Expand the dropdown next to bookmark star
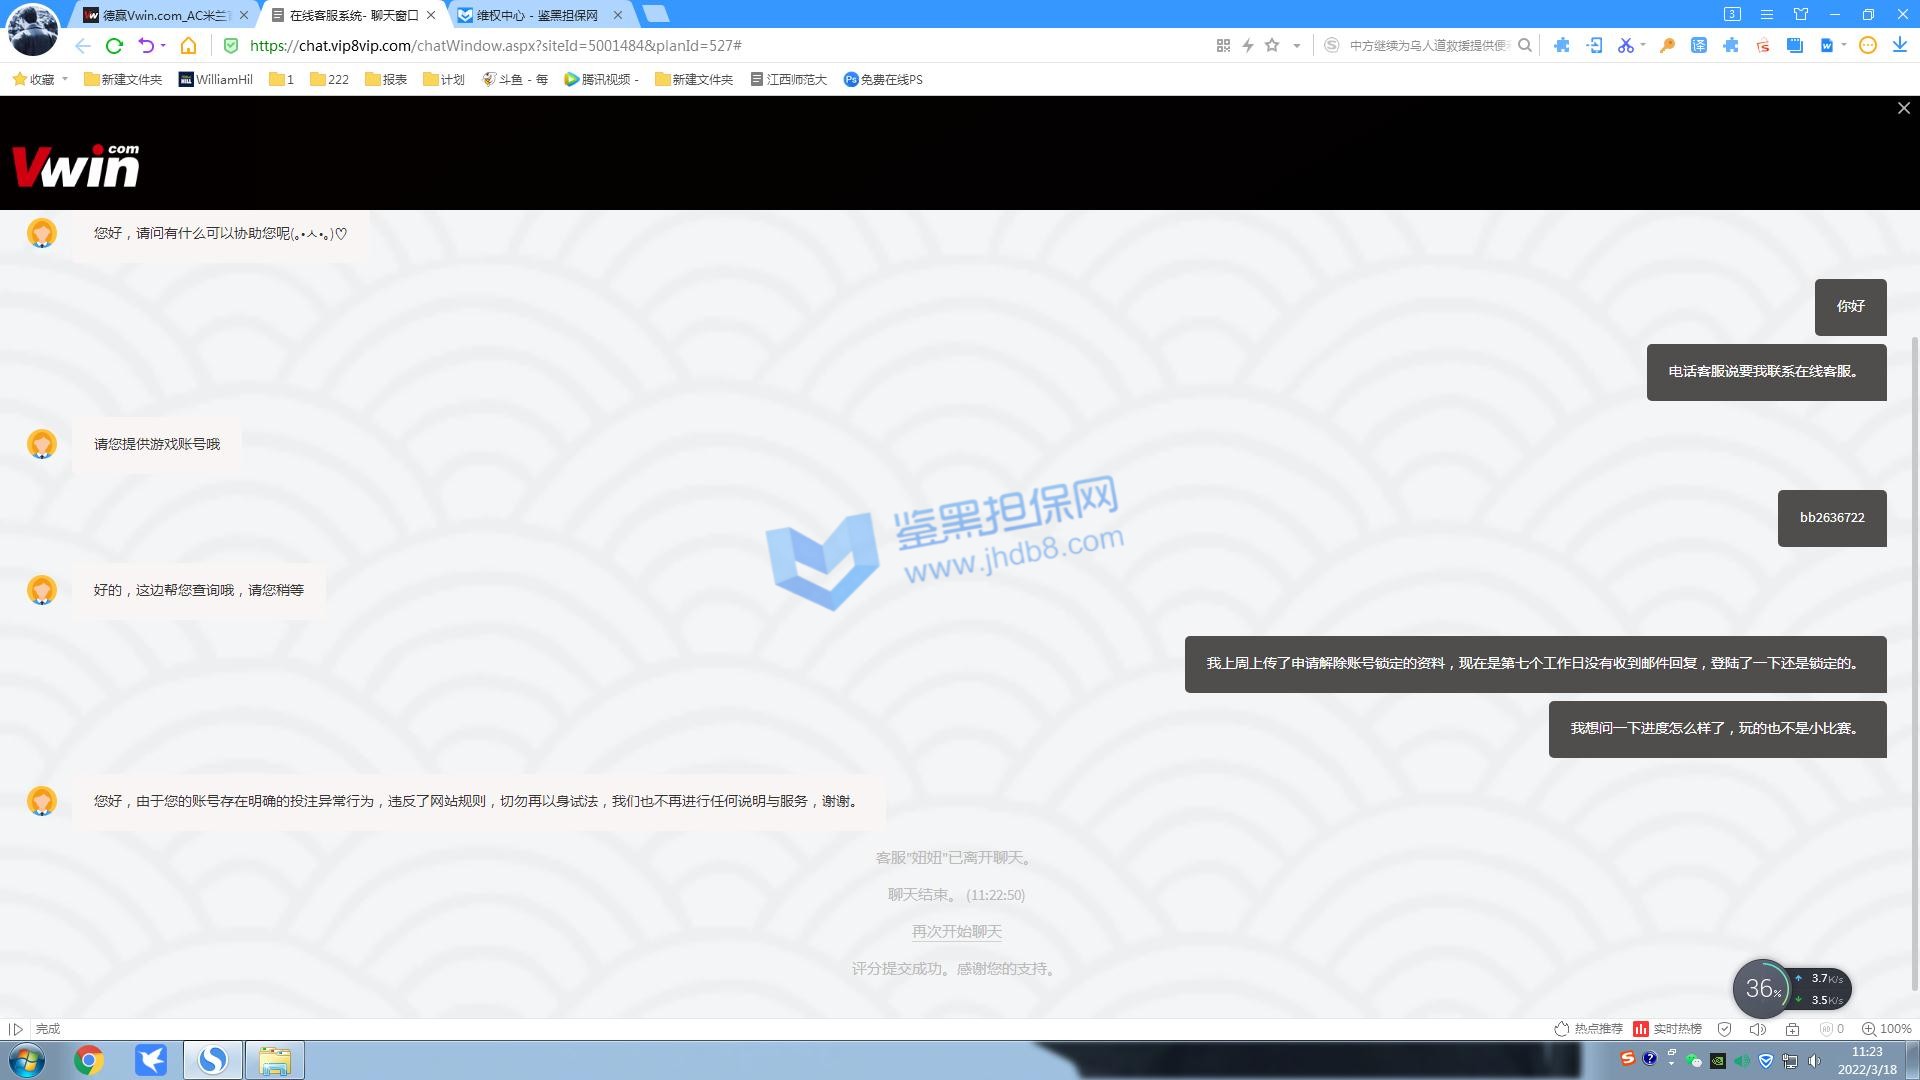 tap(1297, 45)
